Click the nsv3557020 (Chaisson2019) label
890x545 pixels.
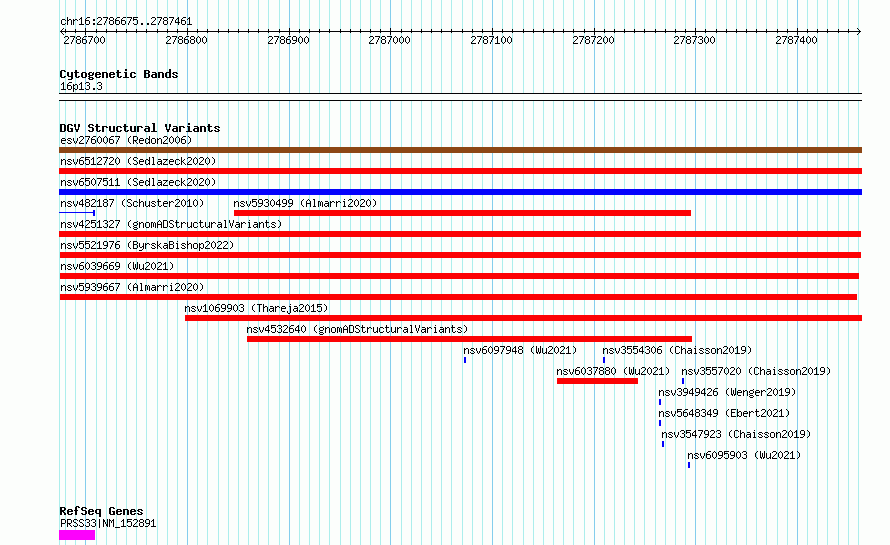pos(756,371)
